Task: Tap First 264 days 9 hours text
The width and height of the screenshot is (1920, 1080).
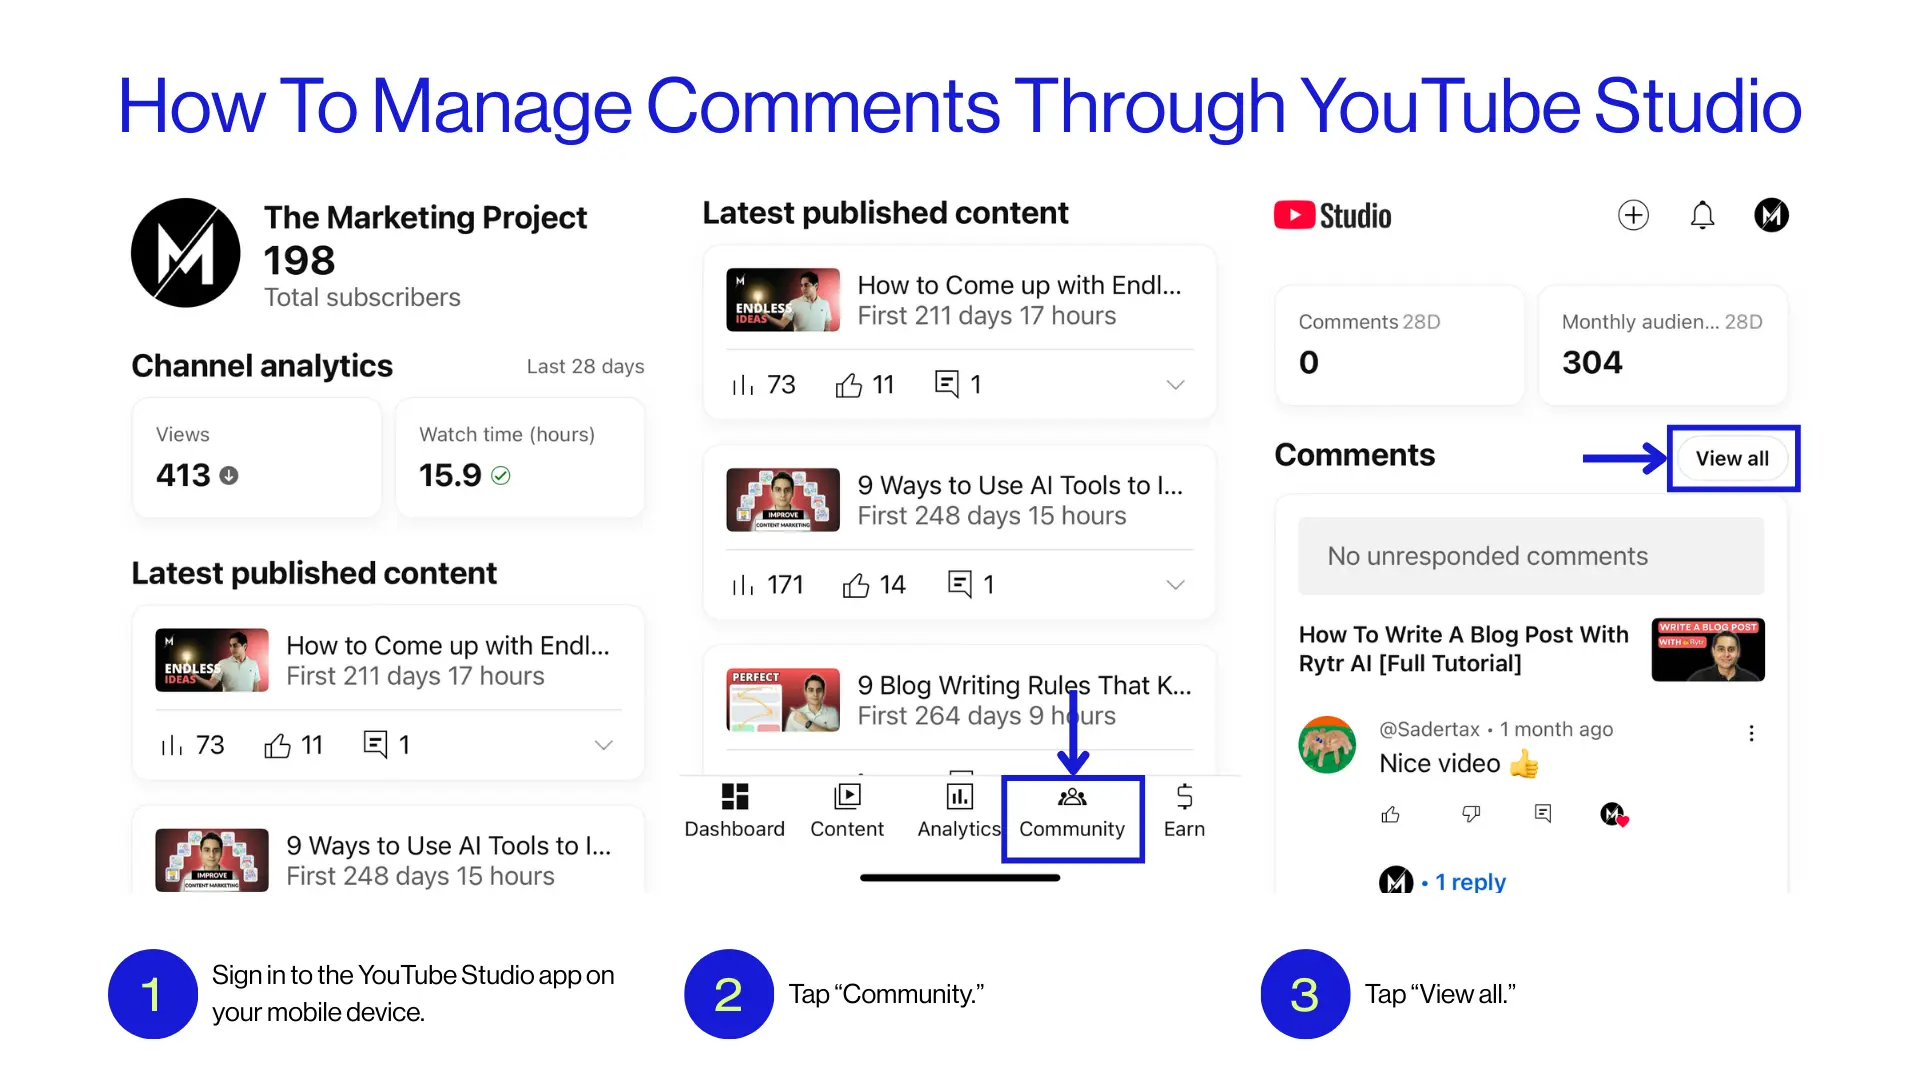Action: point(986,716)
